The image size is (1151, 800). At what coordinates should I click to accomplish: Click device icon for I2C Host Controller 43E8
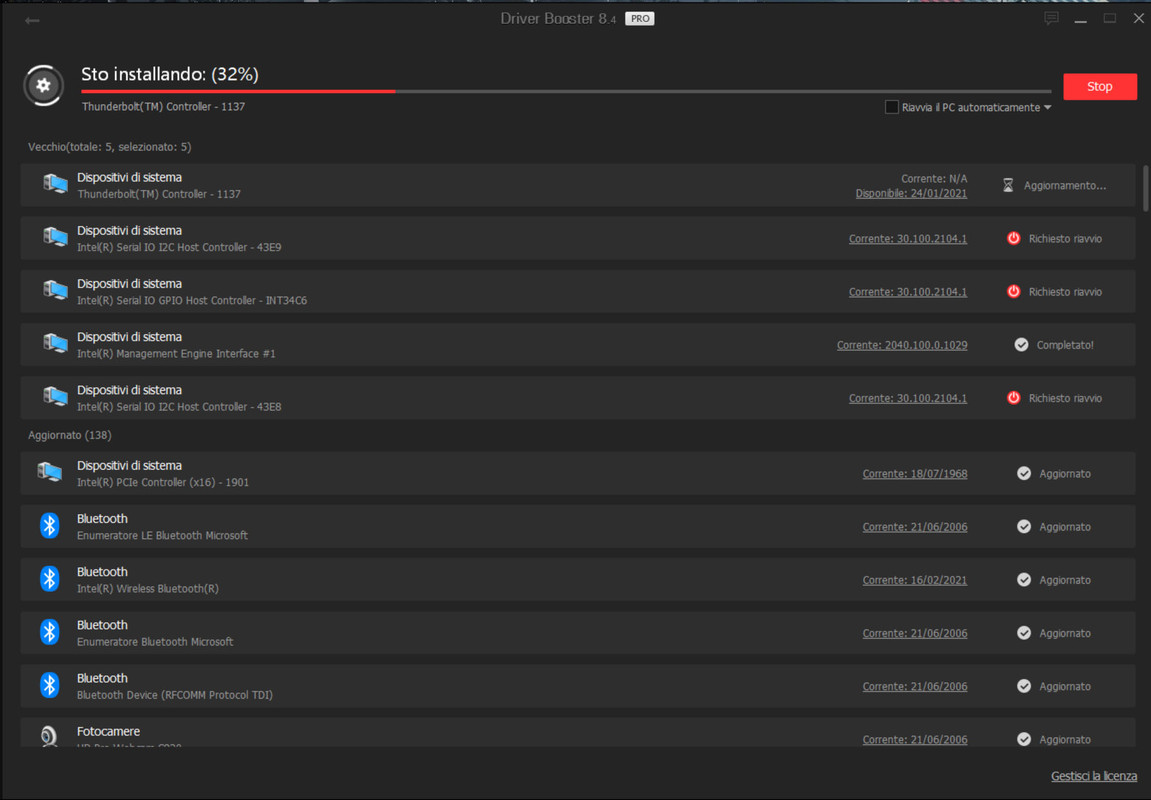click(55, 396)
